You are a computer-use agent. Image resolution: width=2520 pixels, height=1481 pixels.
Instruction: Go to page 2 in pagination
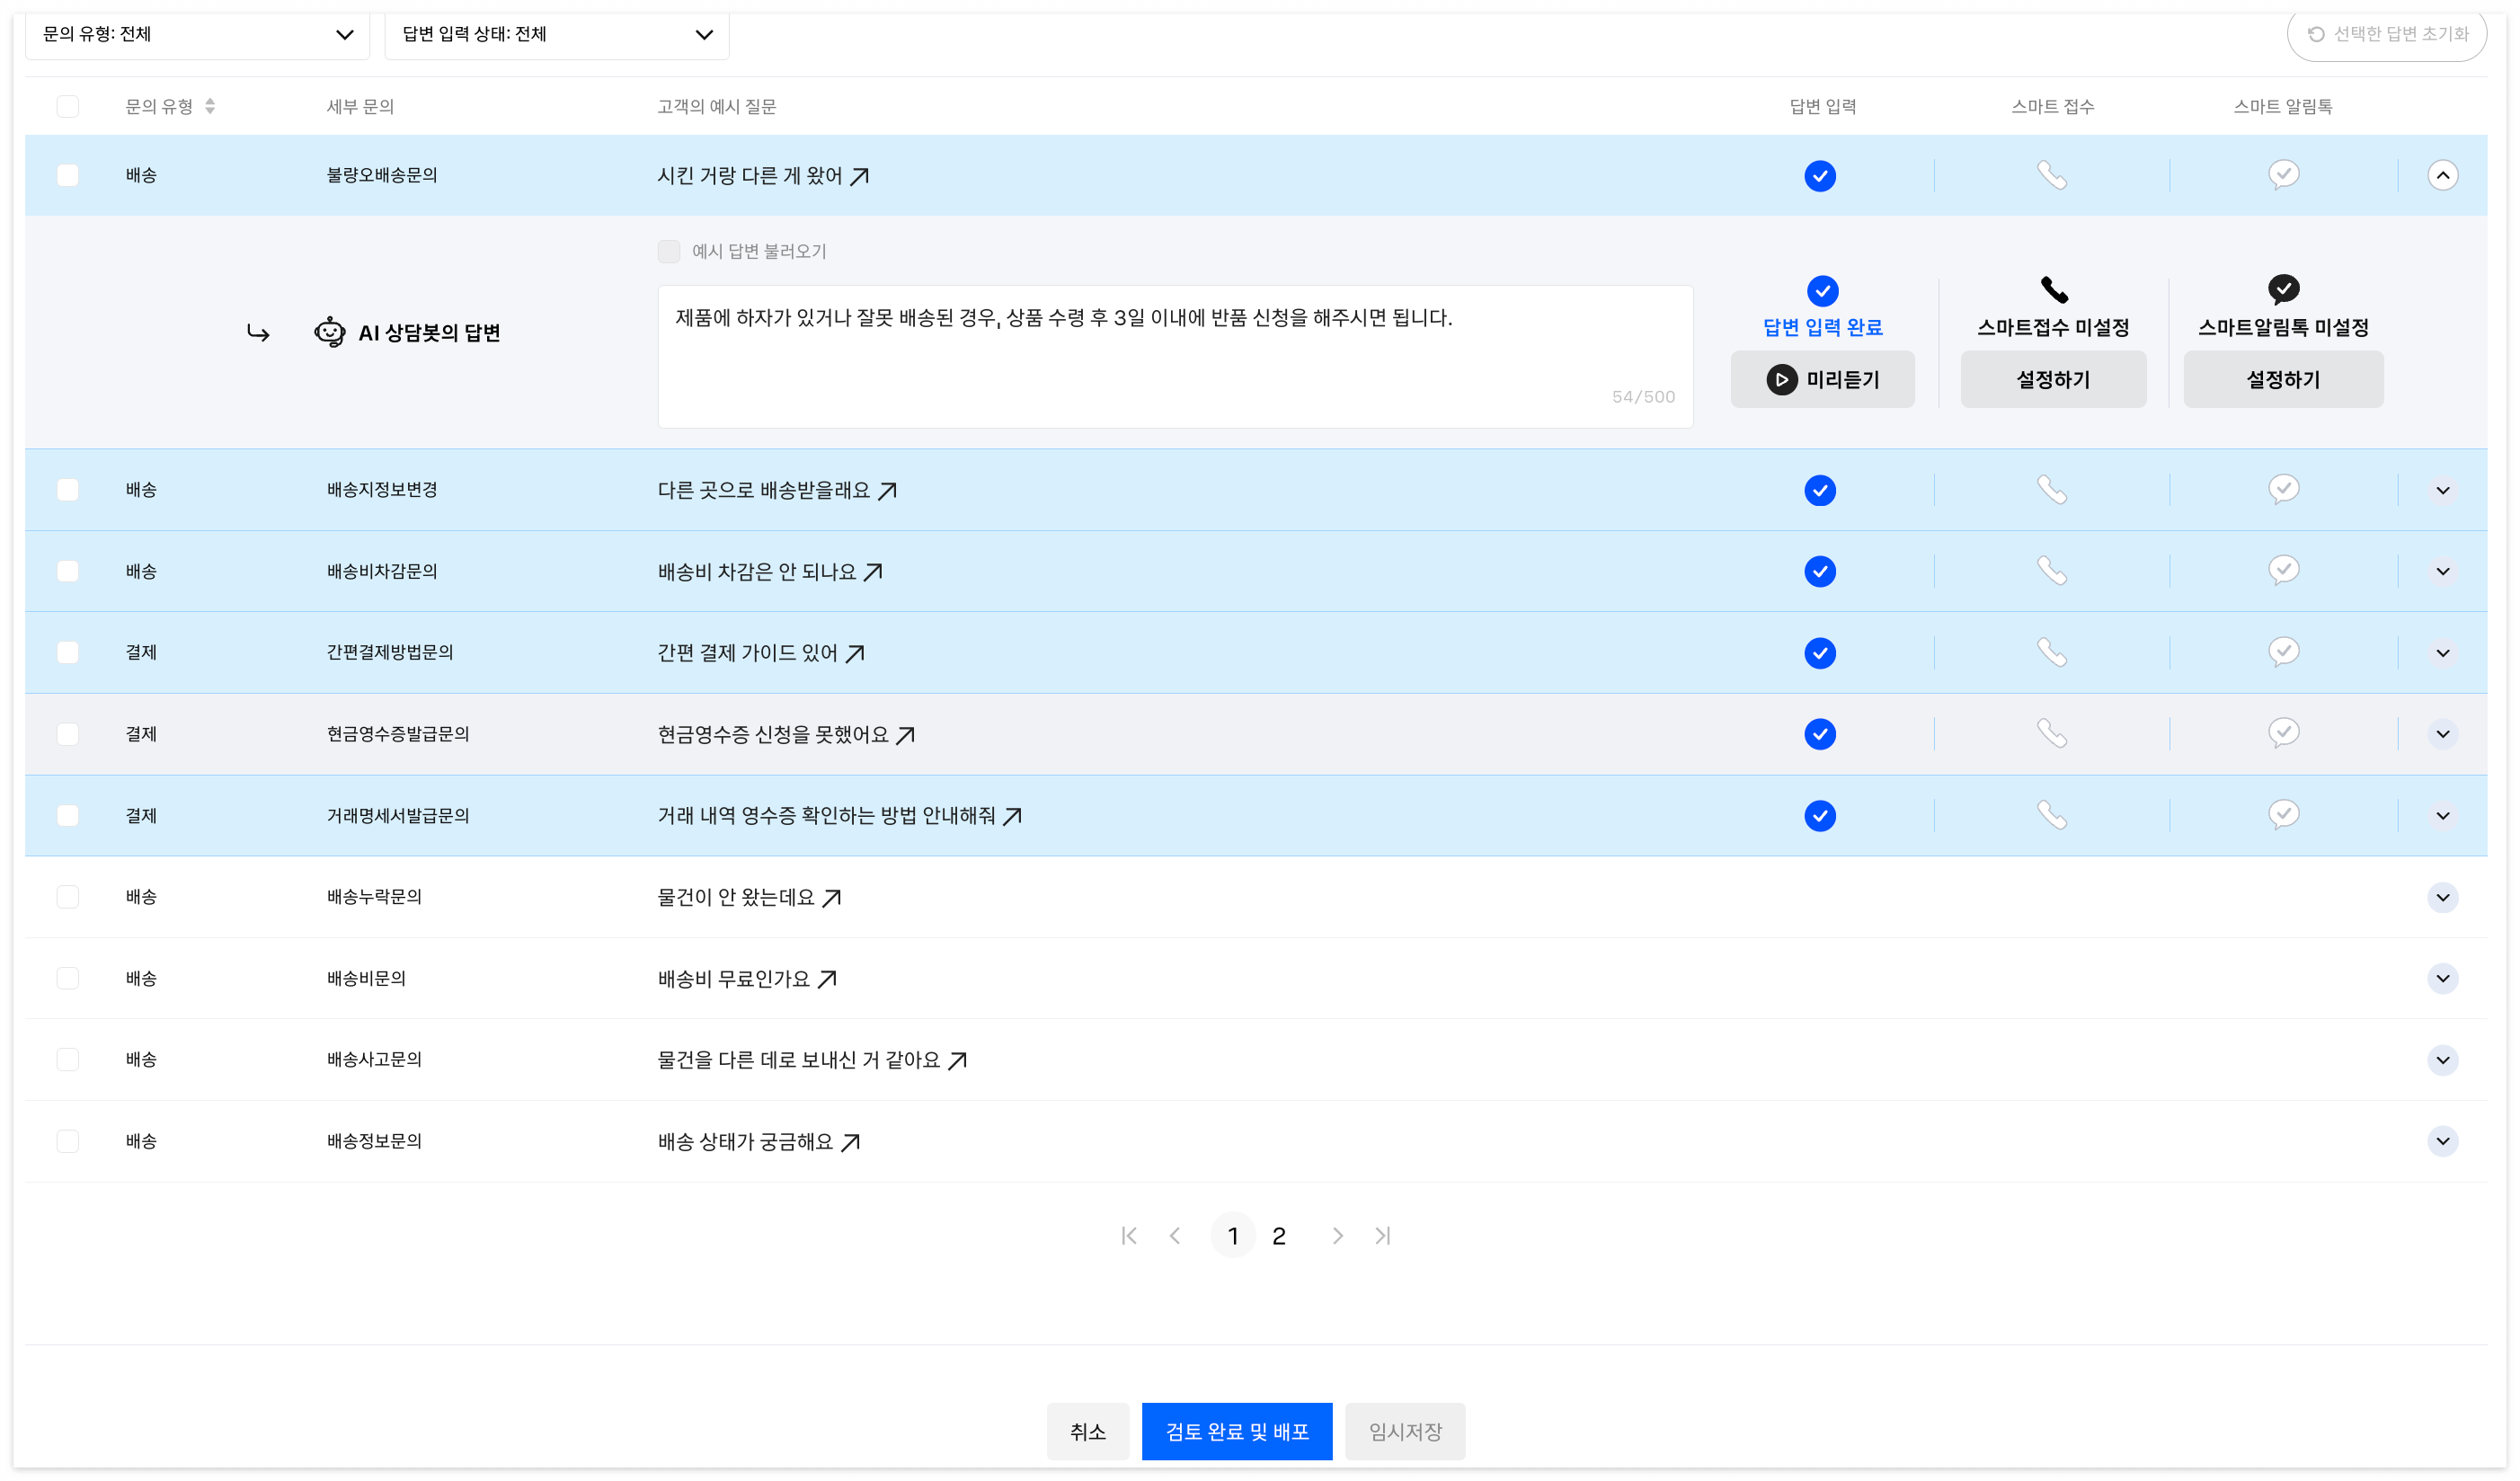[x=1278, y=1236]
